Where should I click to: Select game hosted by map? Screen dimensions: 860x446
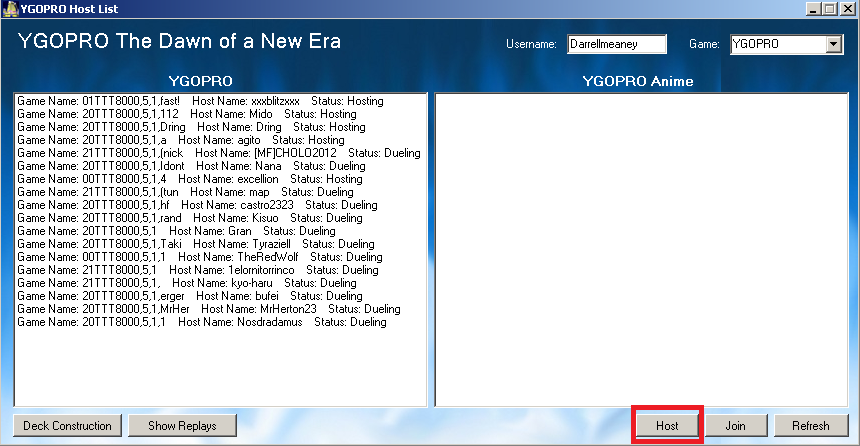click(x=220, y=192)
